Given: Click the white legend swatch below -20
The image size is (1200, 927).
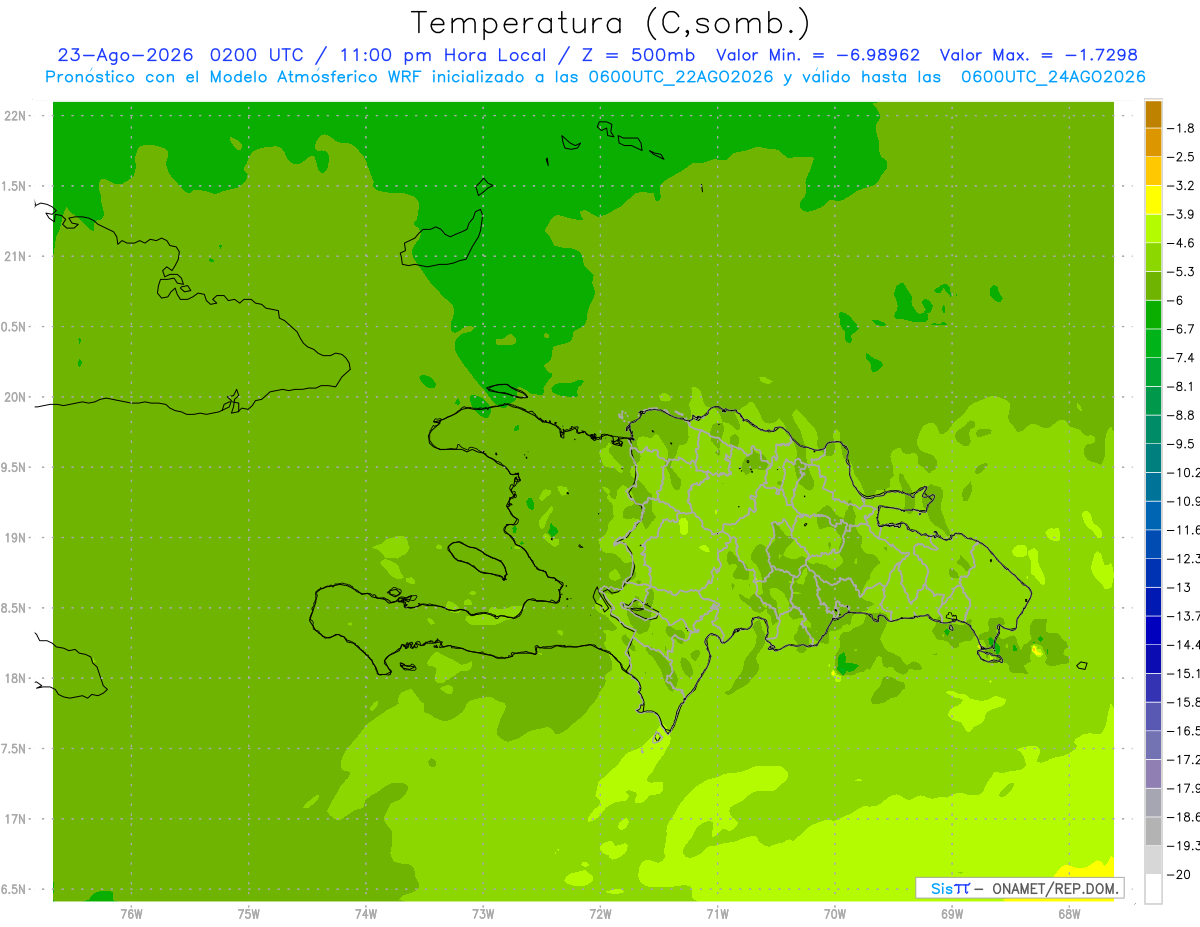Looking at the screenshot, I should 1153,888.
